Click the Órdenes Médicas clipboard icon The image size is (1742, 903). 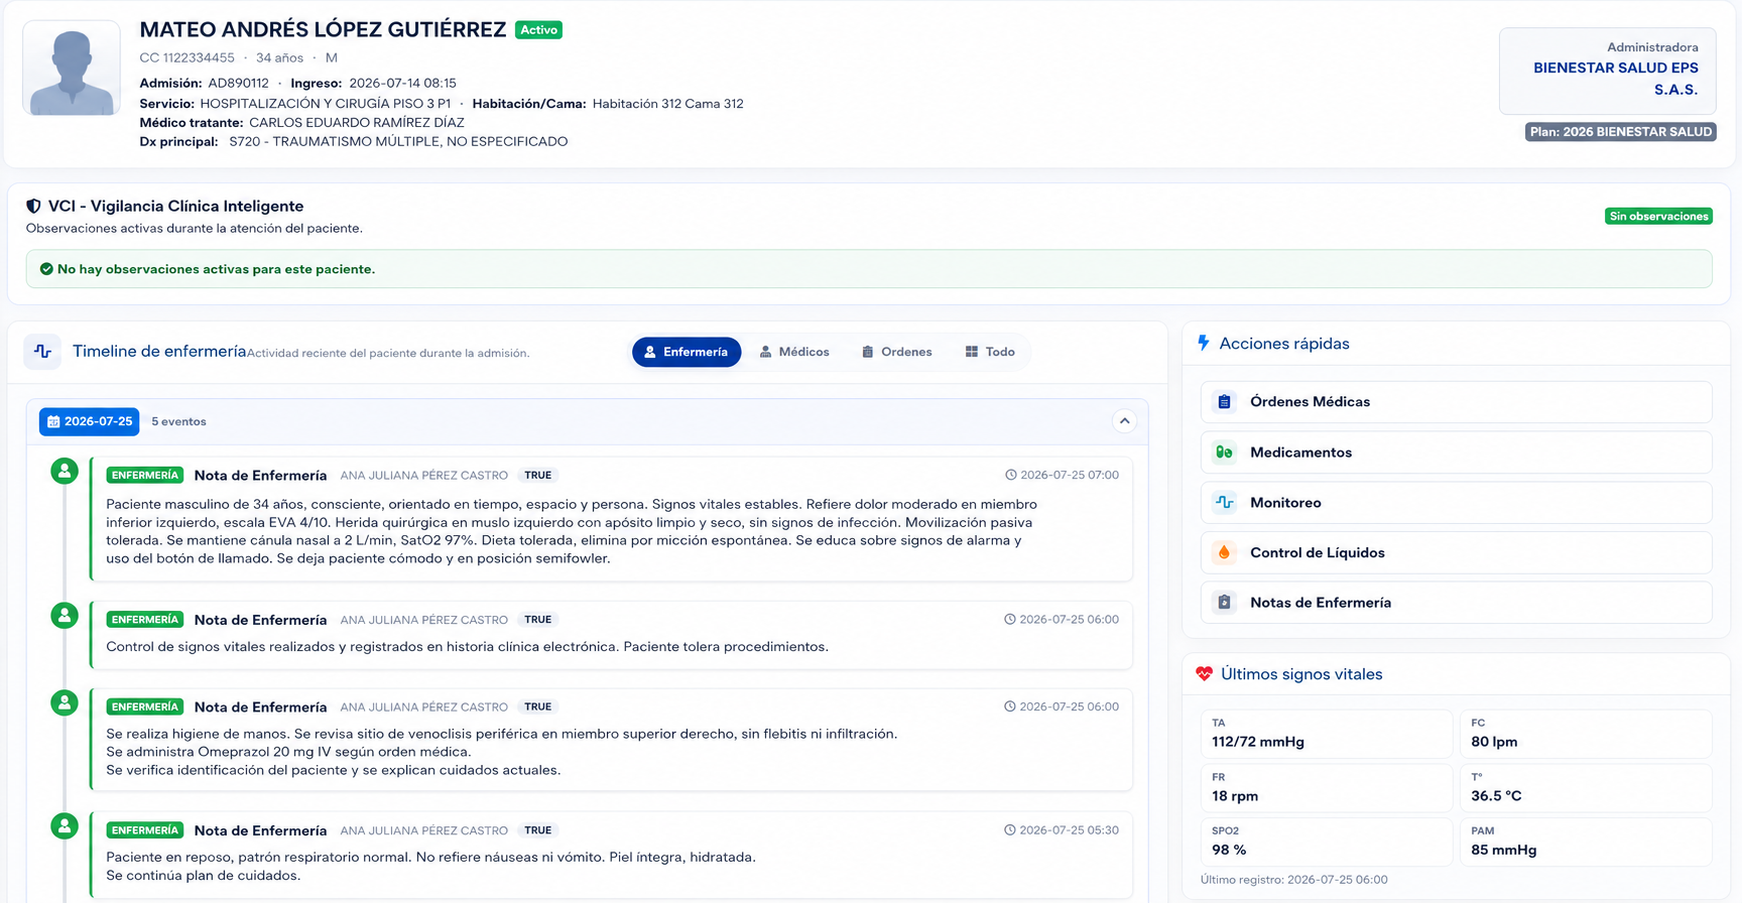tap(1224, 402)
